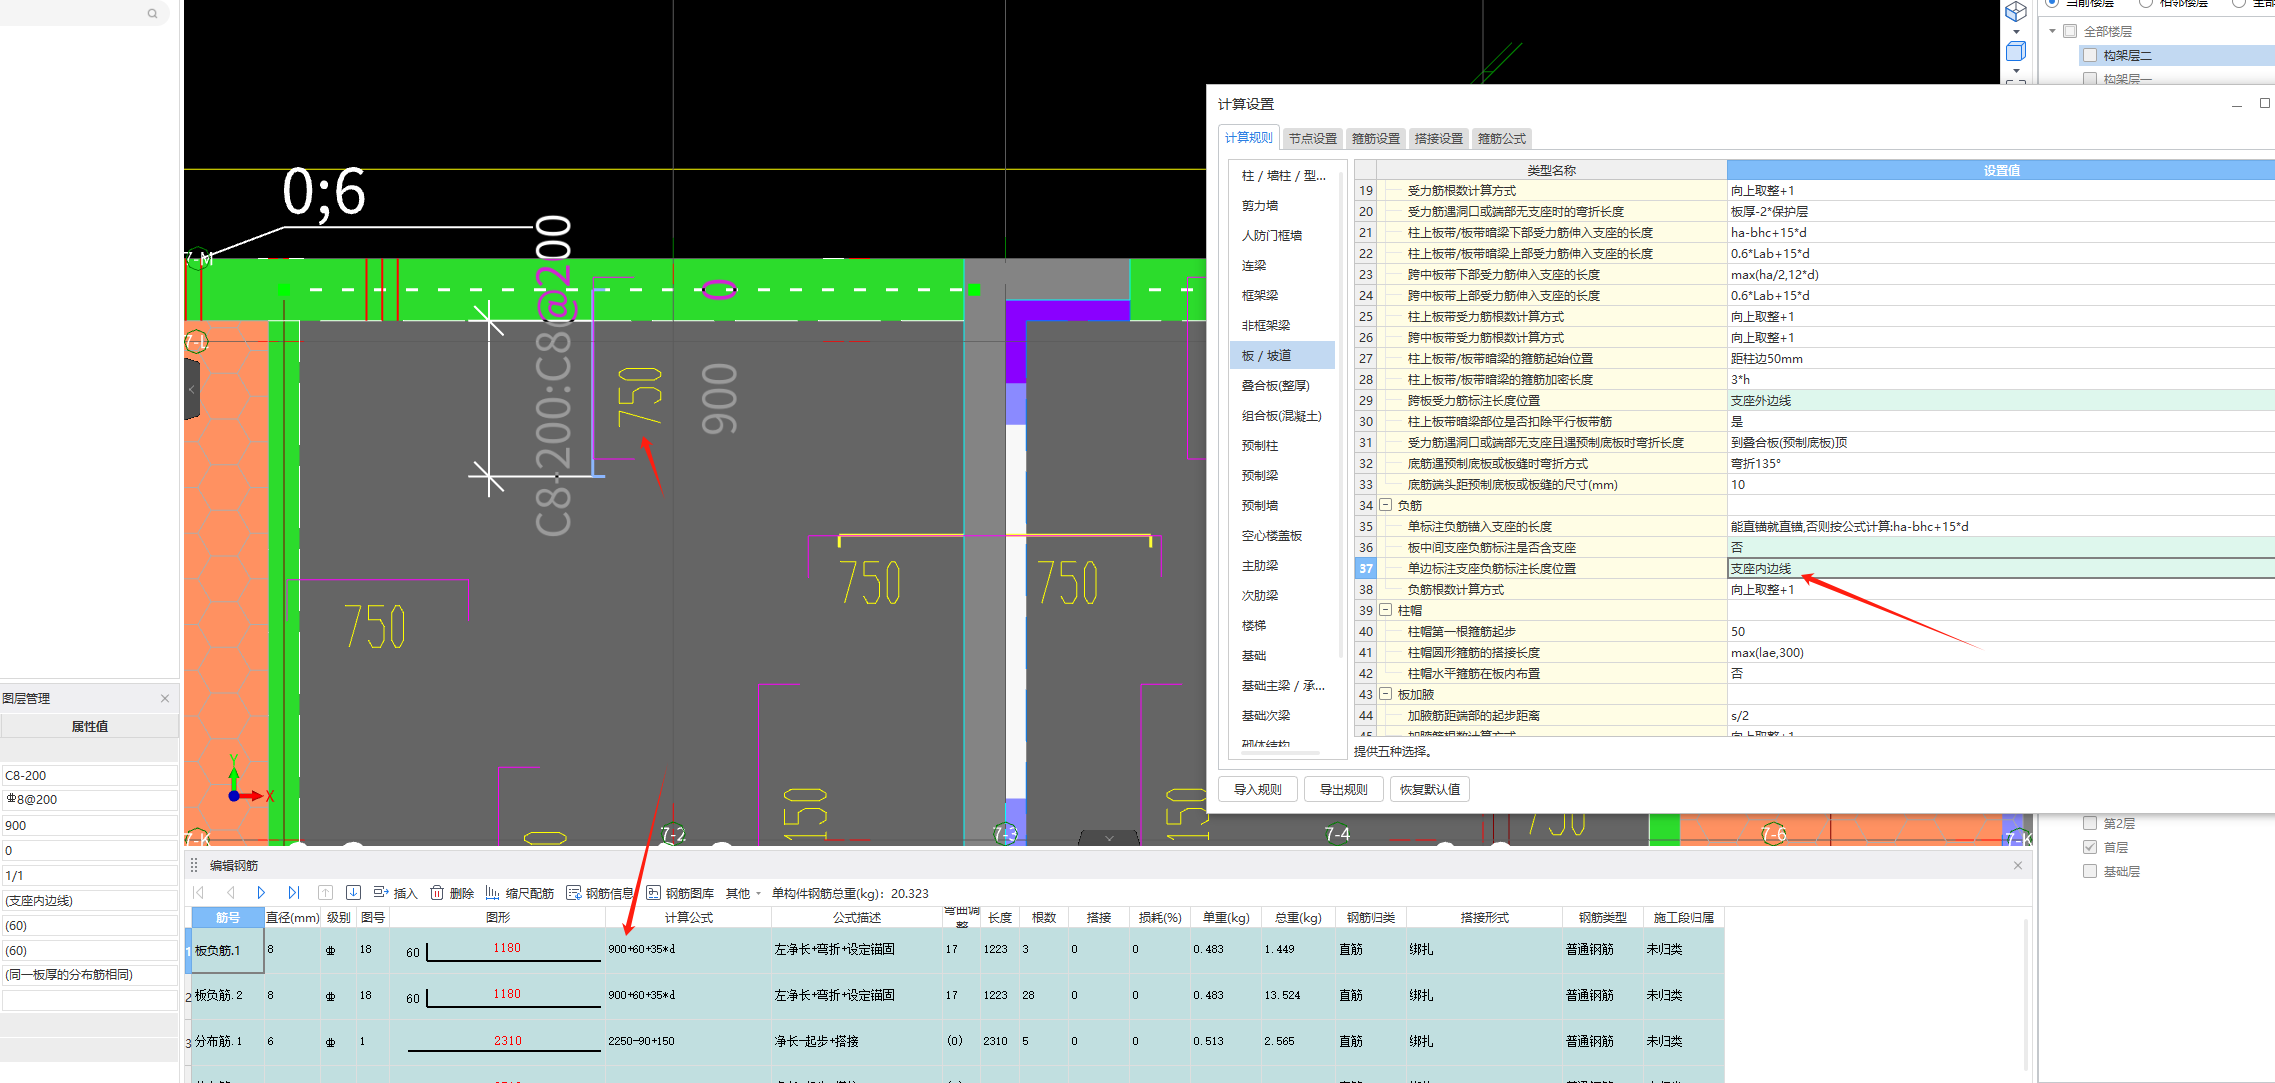Collapse the 柱帽 group in row 39
The image size is (2275, 1083).
point(1386,610)
